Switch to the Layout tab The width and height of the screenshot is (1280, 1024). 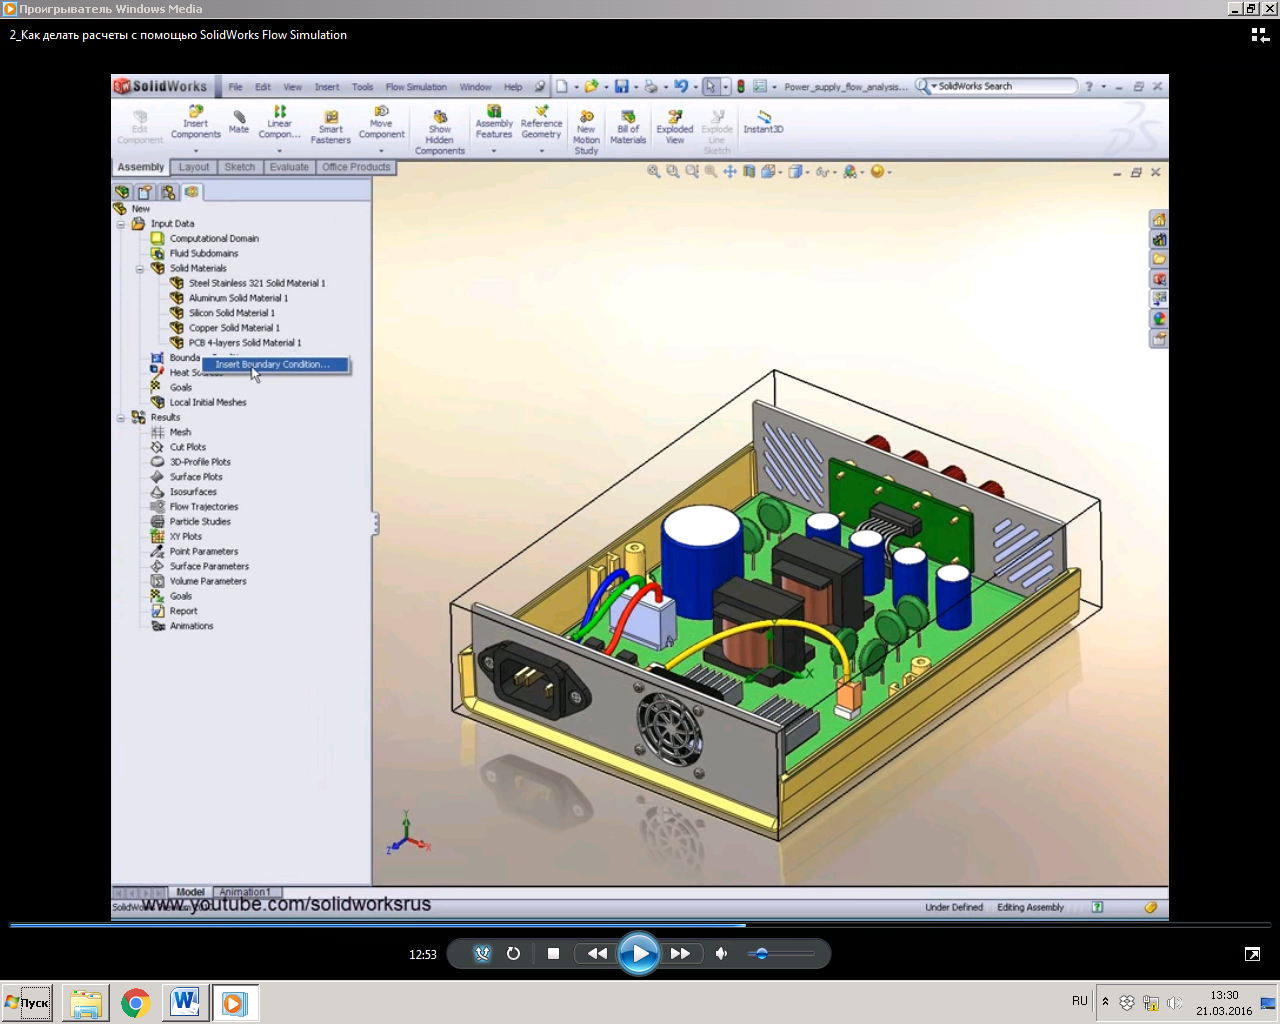(194, 167)
